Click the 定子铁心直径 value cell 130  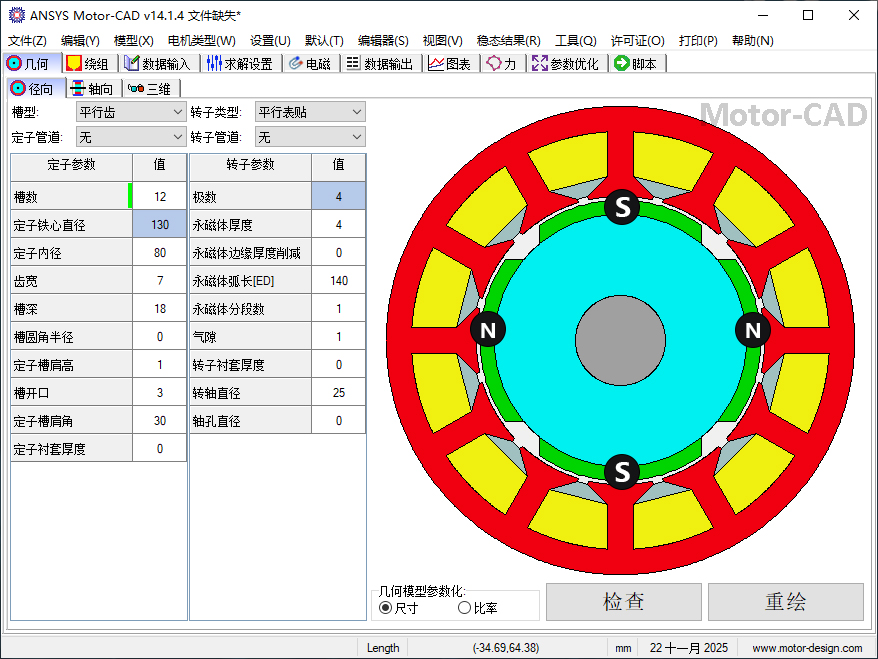click(160, 225)
